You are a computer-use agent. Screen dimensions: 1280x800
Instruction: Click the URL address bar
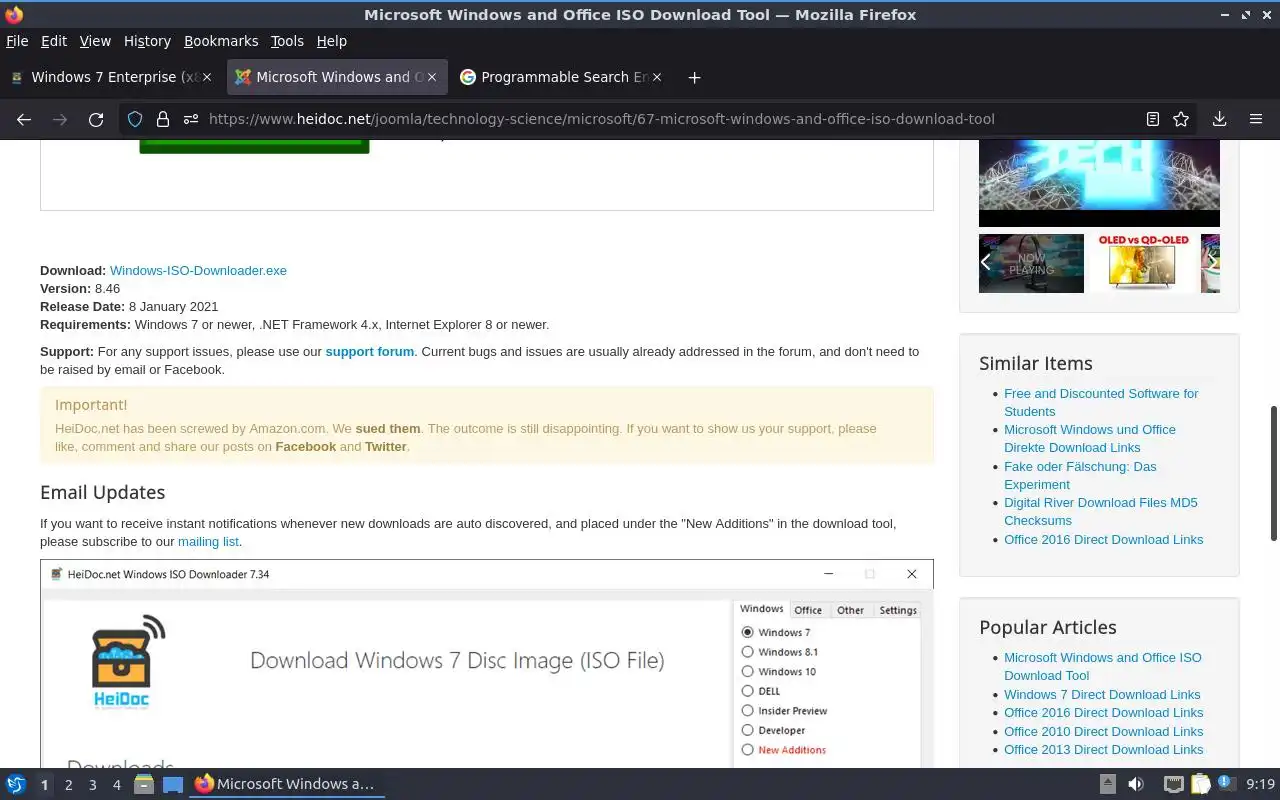(x=660, y=119)
